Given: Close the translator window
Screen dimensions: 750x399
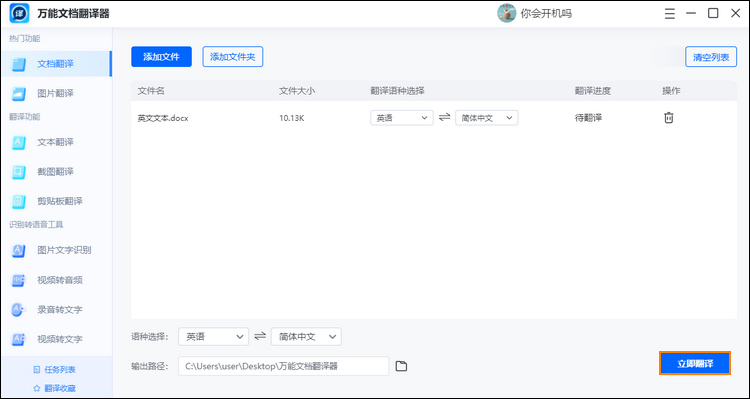Looking at the screenshot, I should pos(735,13).
